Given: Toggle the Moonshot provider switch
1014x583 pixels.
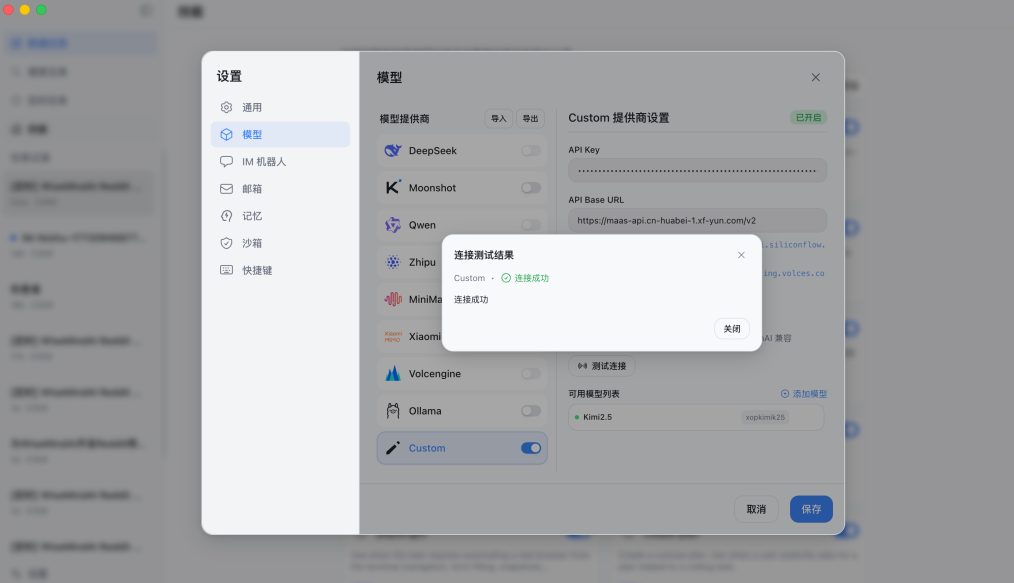Looking at the screenshot, I should [531, 188].
